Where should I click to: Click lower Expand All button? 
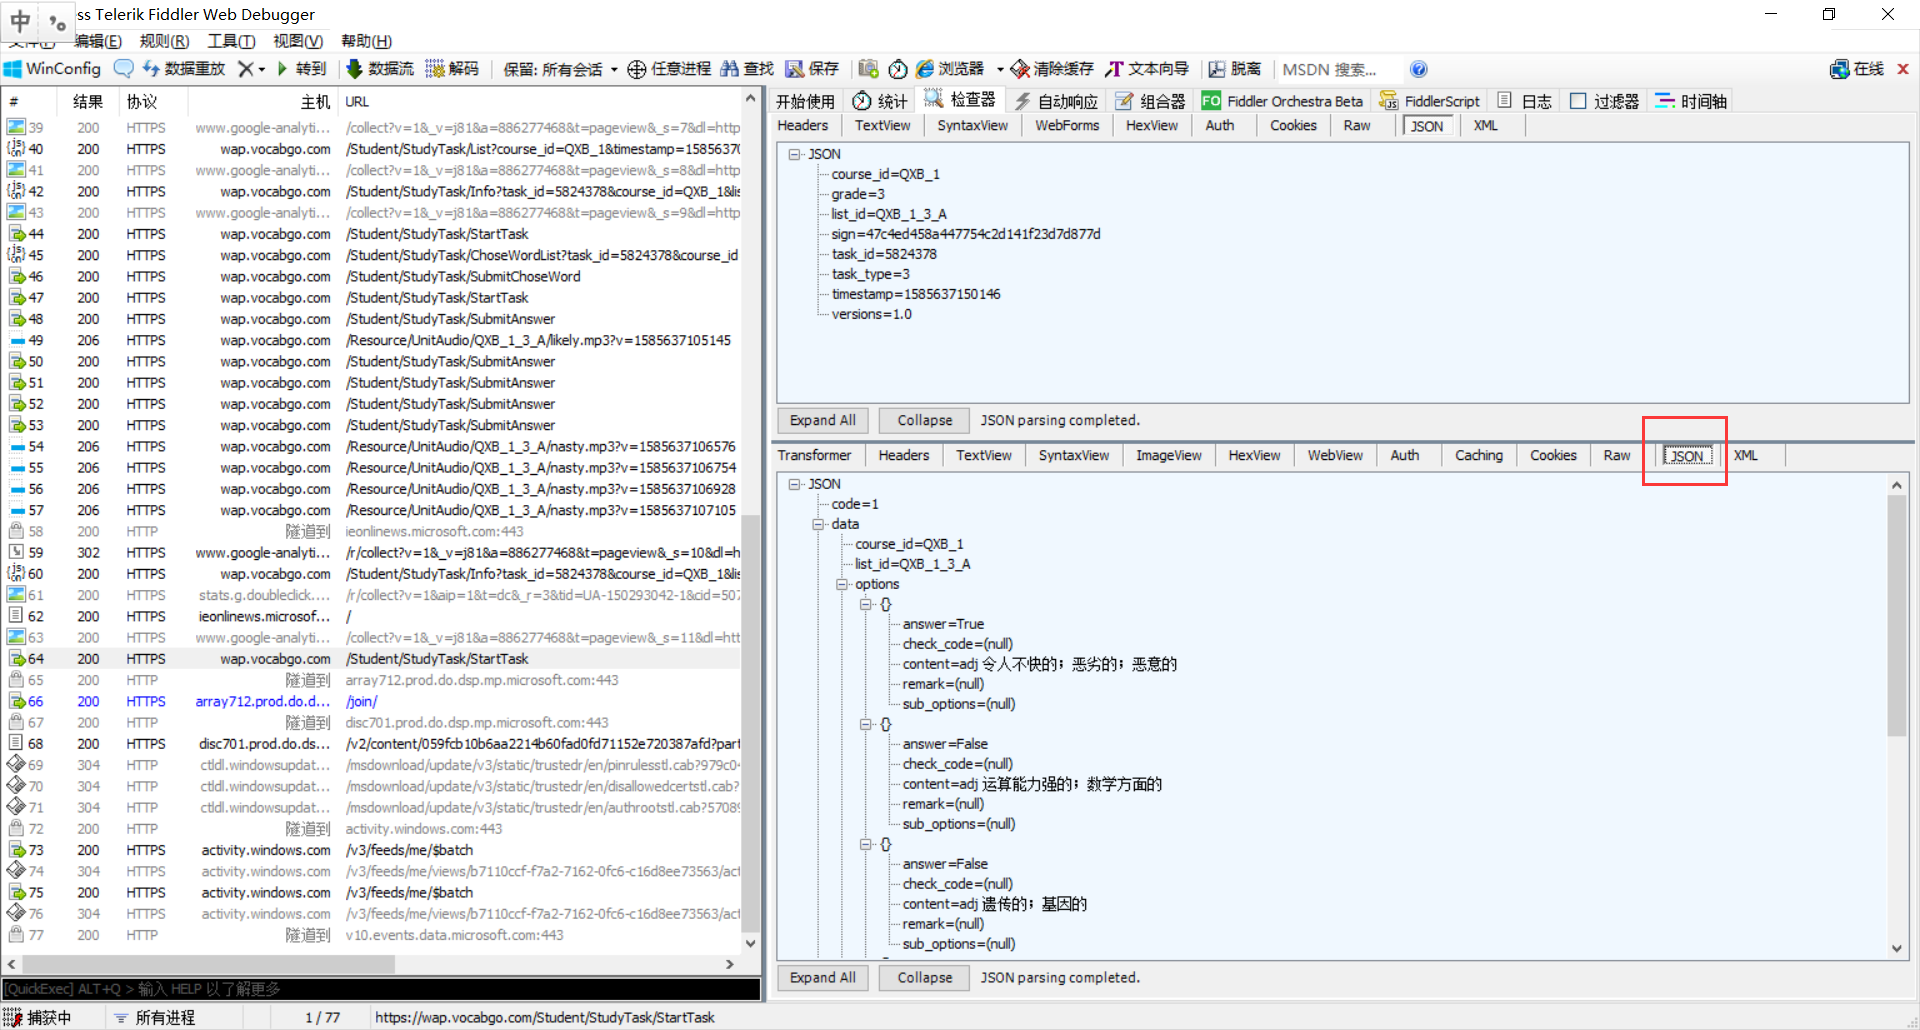click(823, 978)
